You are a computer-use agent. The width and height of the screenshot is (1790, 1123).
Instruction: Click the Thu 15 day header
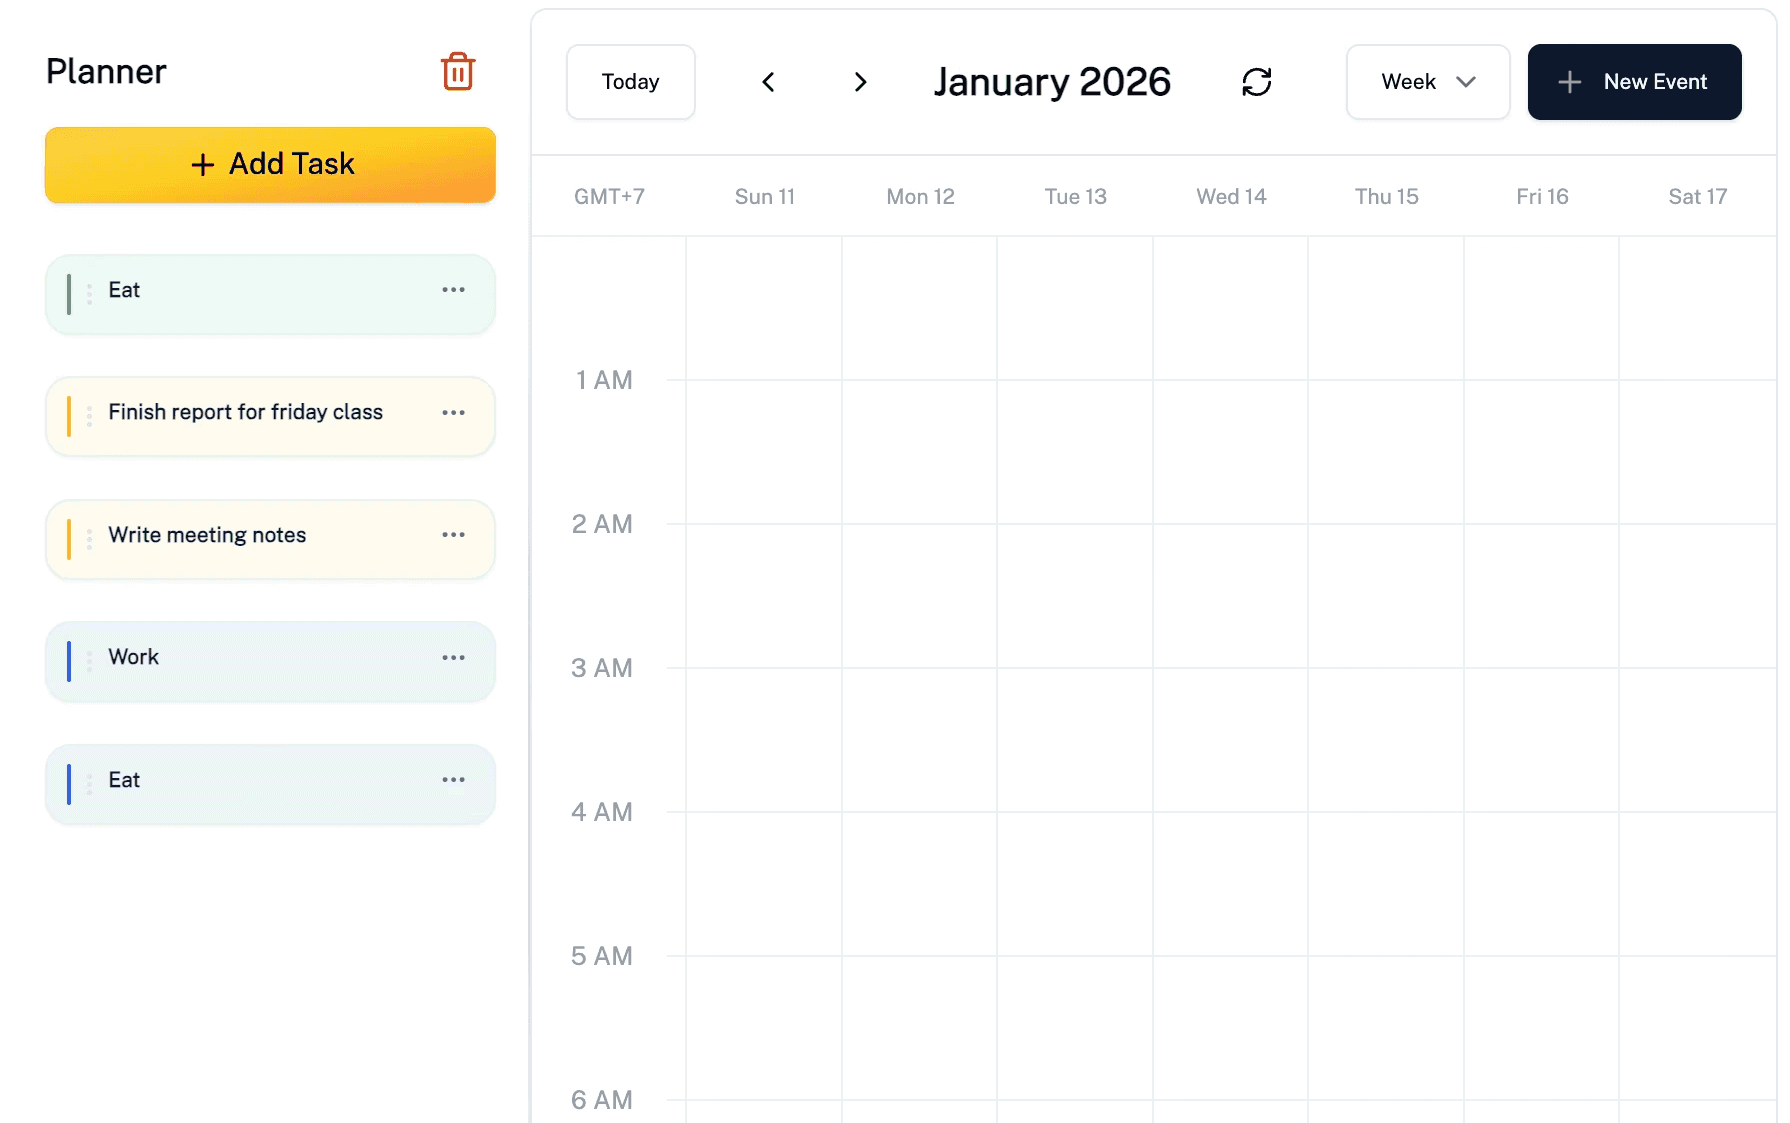click(1387, 197)
